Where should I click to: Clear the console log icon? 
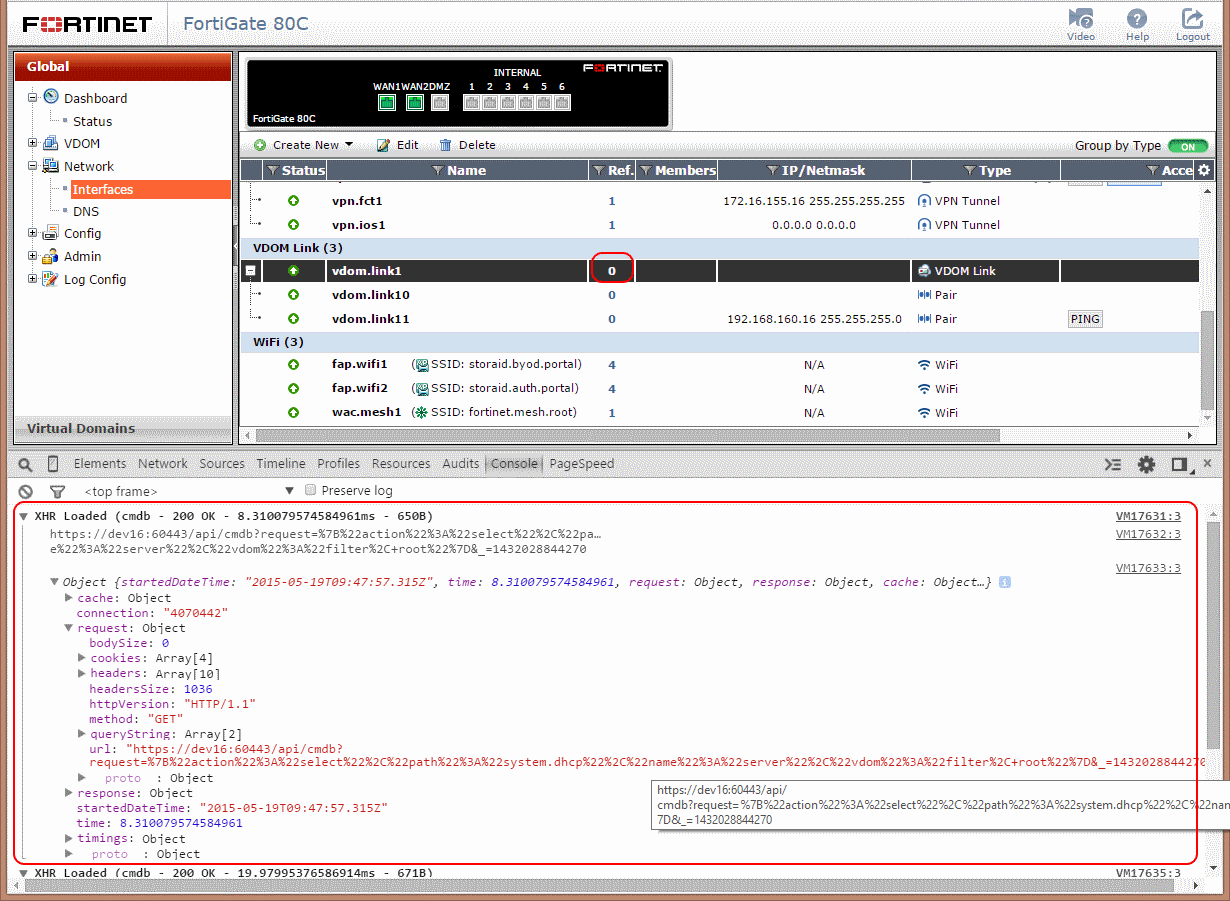point(26,491)
